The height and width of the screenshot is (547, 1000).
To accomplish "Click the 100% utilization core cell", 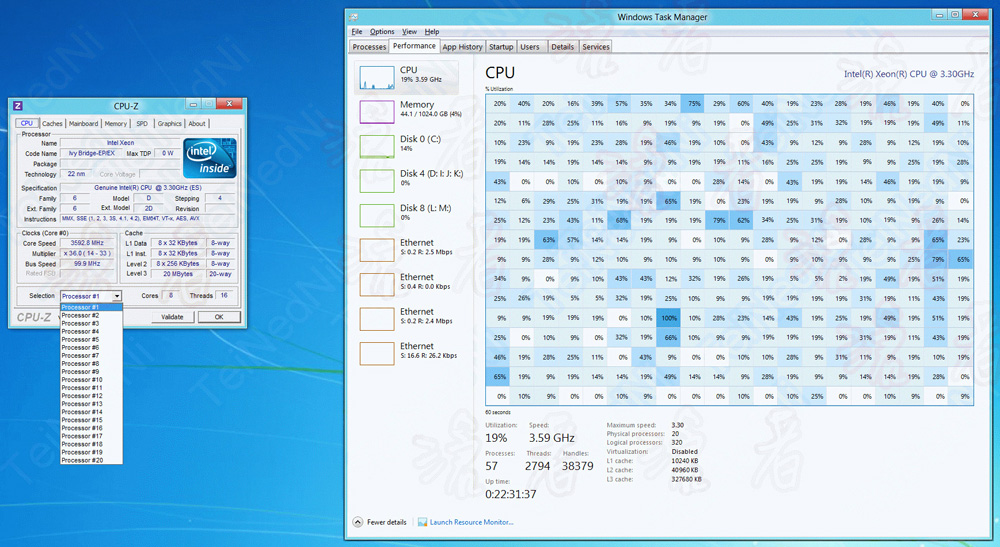I will click(x=668, y=318).
